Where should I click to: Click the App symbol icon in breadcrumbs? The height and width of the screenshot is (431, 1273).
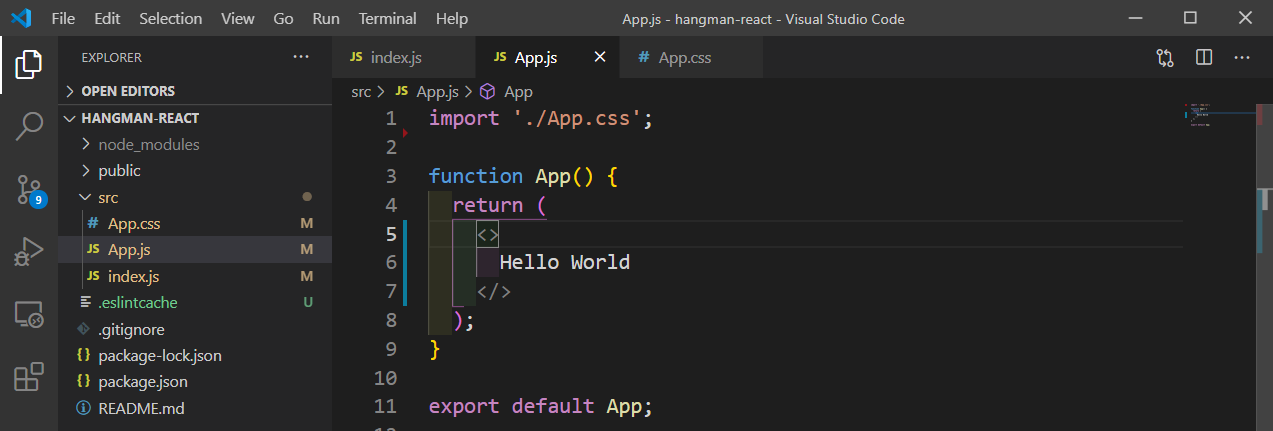[488, 91]
